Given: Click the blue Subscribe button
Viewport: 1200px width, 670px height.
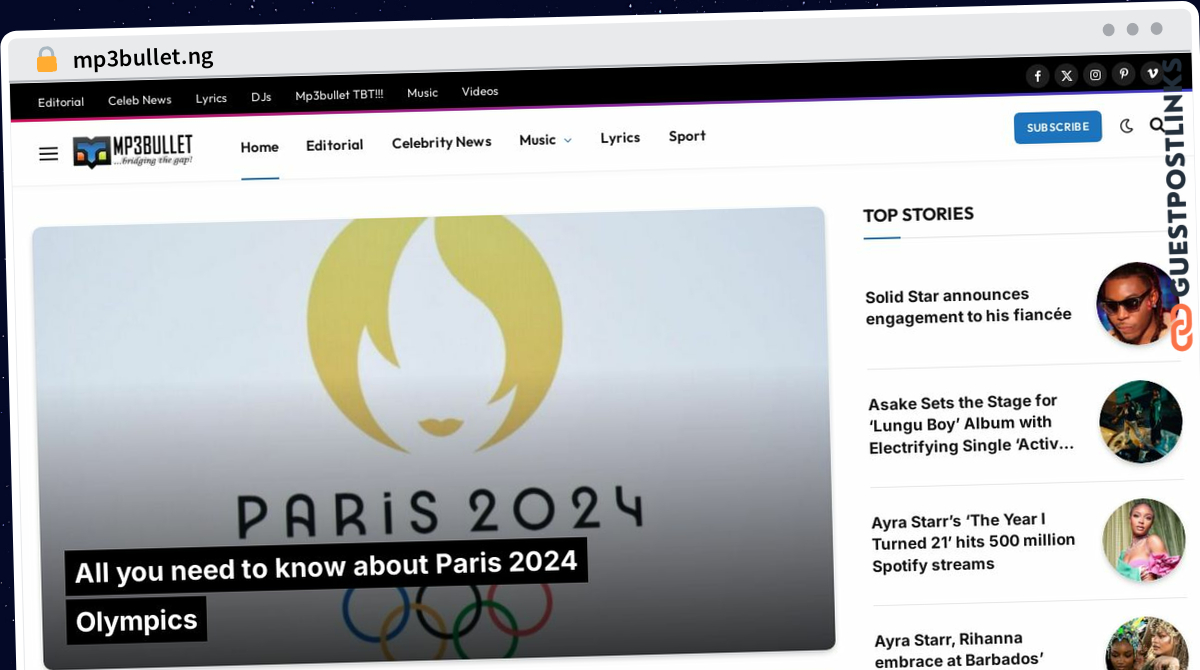Looking at the screenshot, I should [1058, 127].
